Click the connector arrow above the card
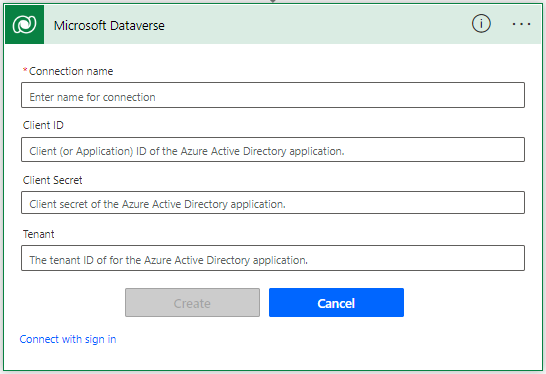 point(273,1)
